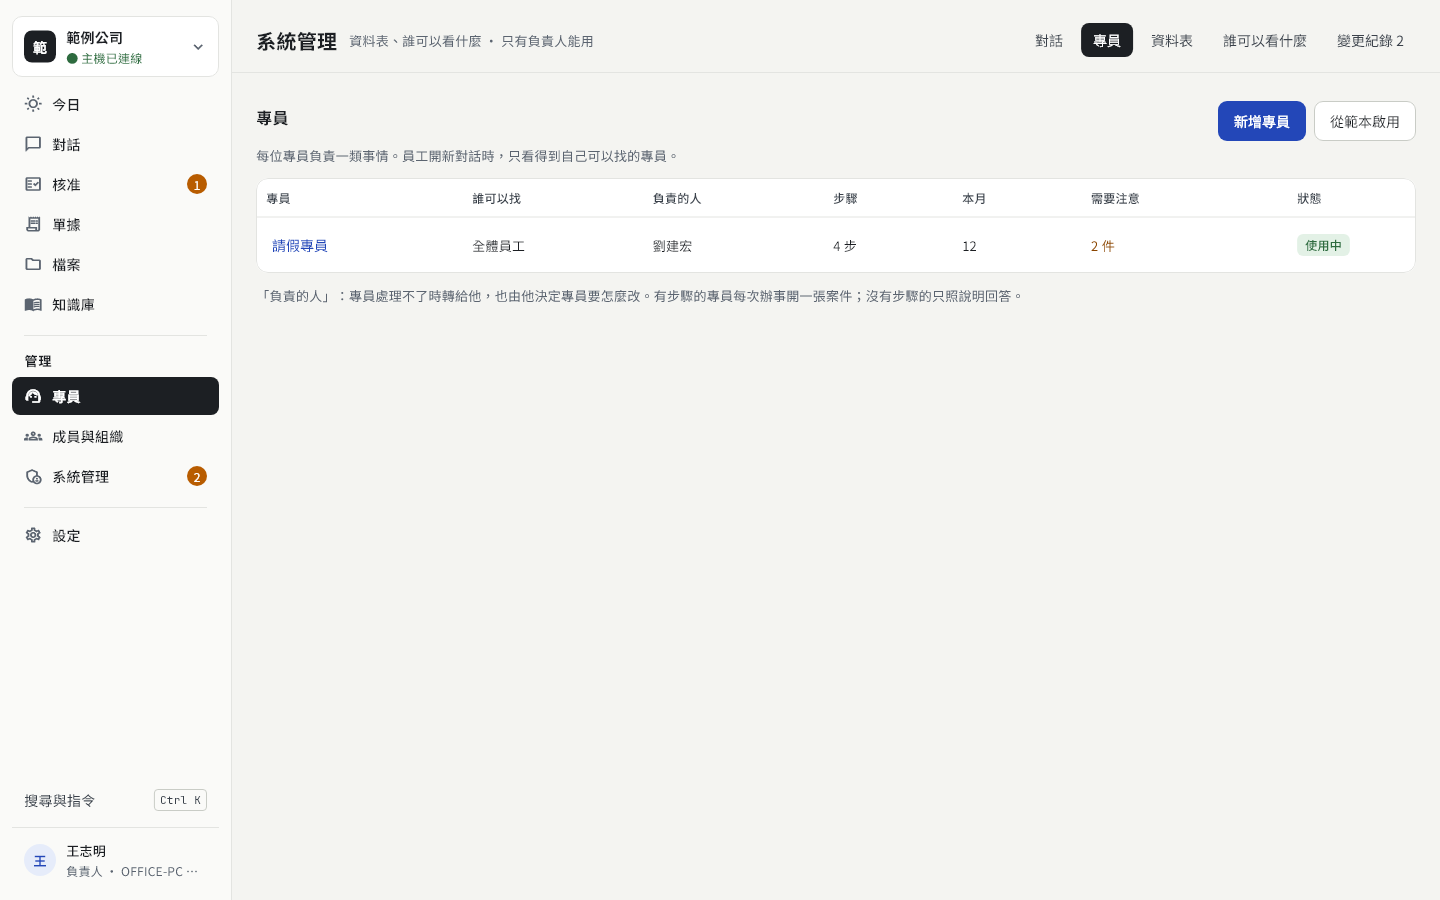Image resolution: width=1440 pixels, height=900 pixels.
Task: Click the 今日 sun icon
Action: point(33,104)
